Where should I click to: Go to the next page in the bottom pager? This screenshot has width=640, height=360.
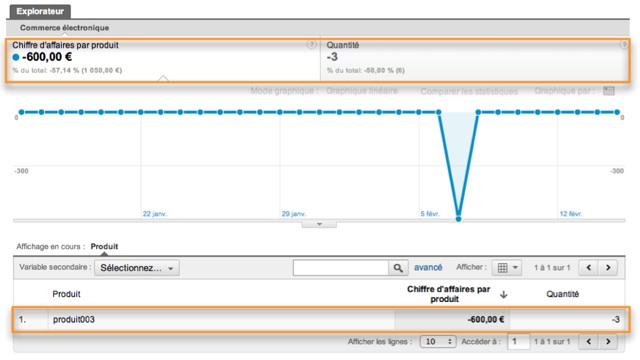coord(608,342)
